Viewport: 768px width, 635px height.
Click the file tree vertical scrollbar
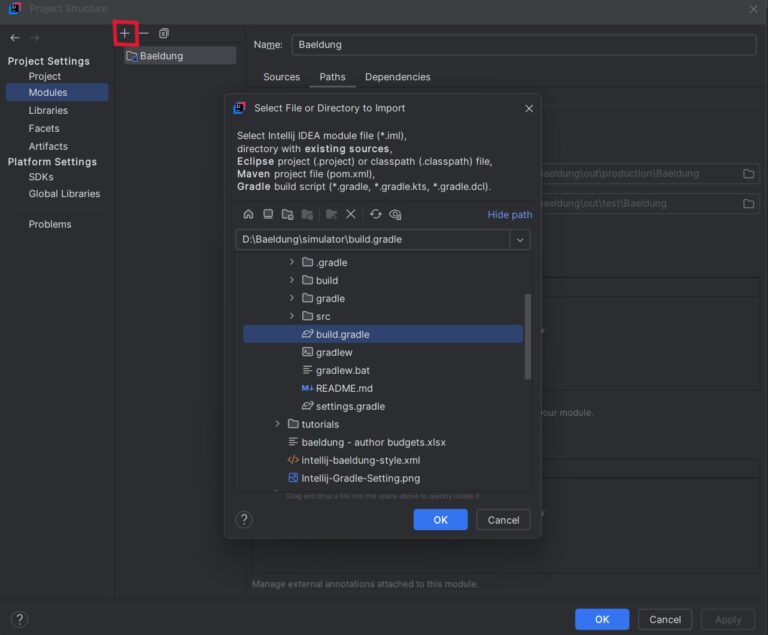coord(527,335)
